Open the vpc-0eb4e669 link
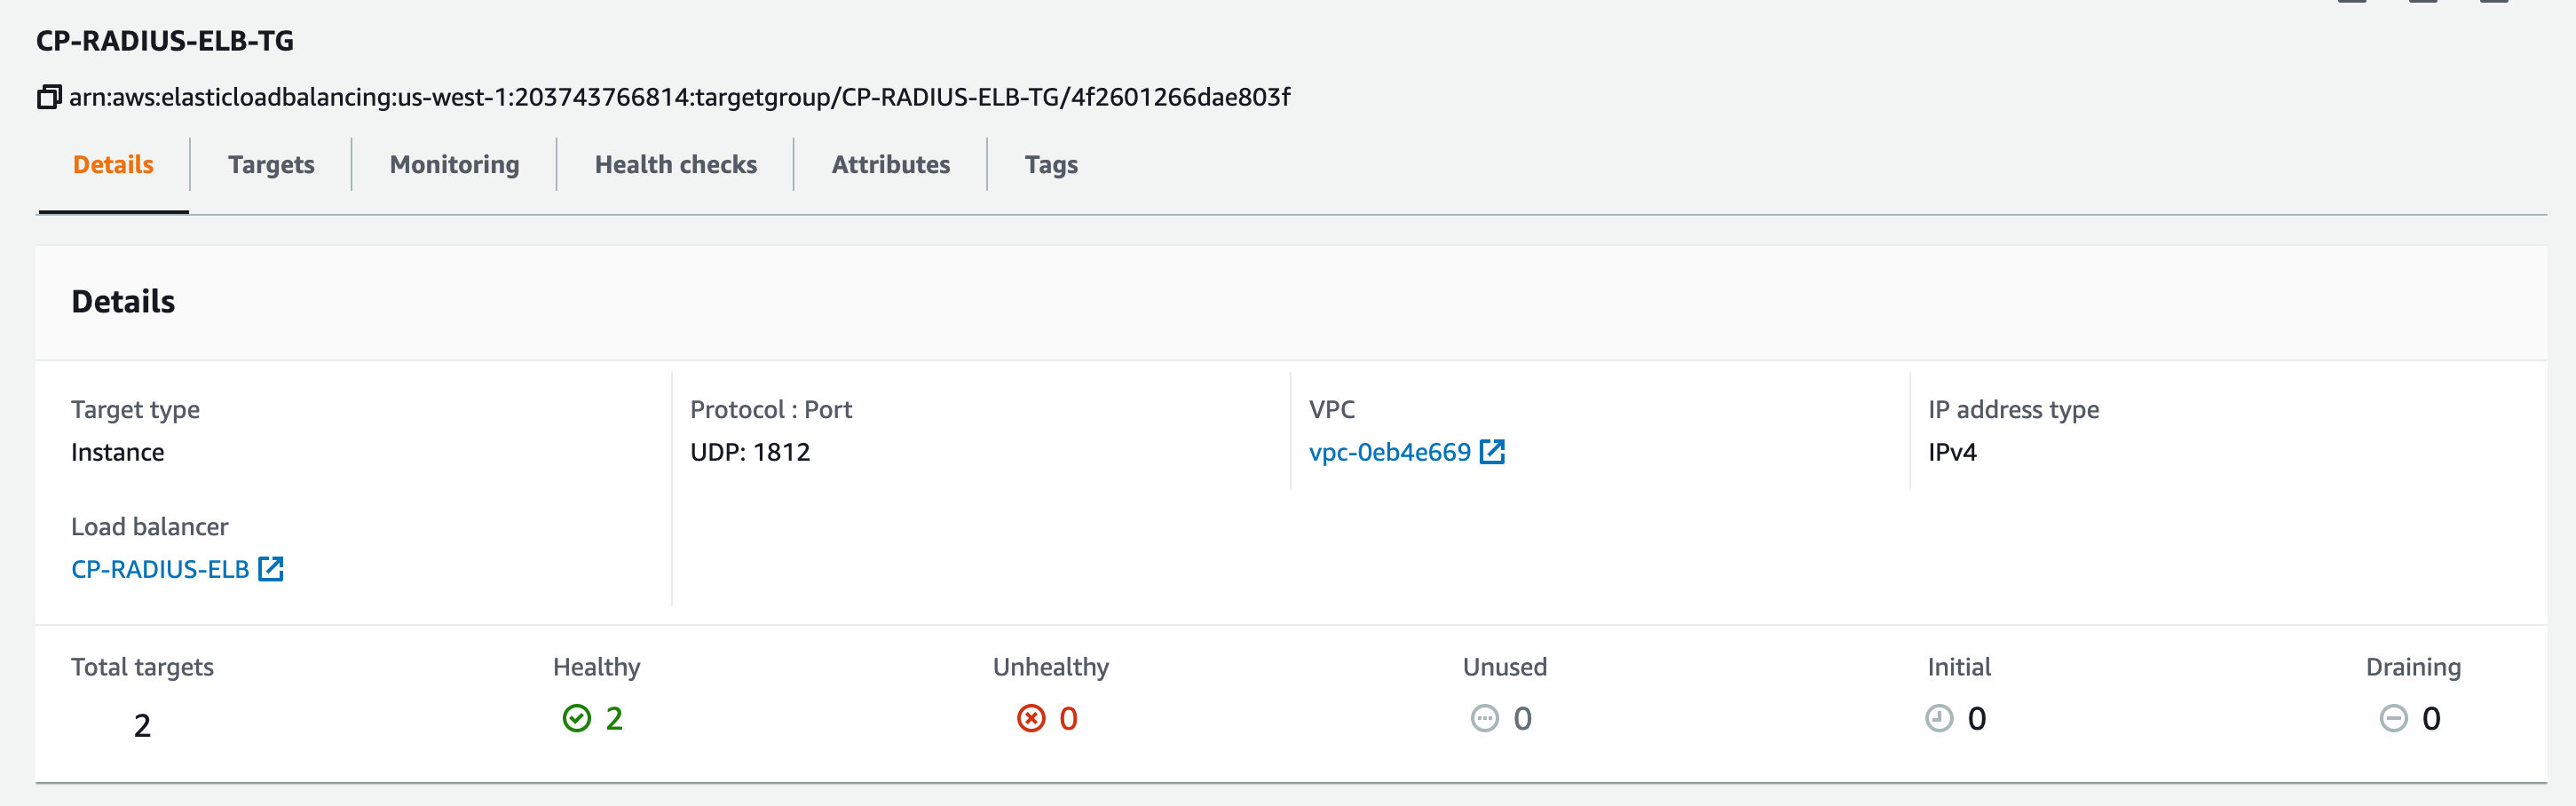2576x806 pixels. 1389,452
